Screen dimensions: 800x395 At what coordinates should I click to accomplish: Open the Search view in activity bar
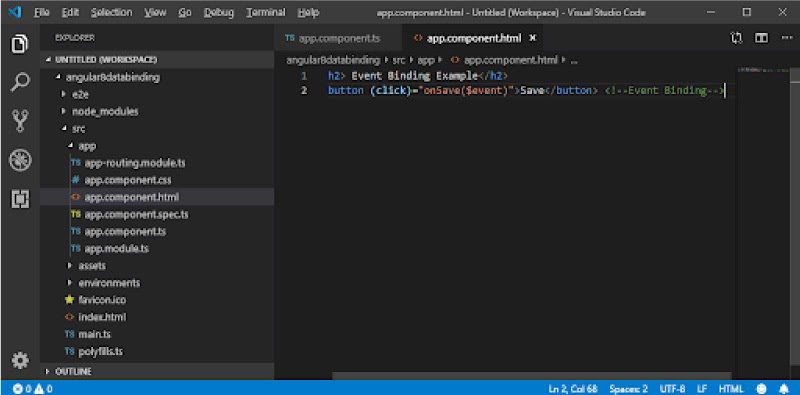click(x=20, y=82)
